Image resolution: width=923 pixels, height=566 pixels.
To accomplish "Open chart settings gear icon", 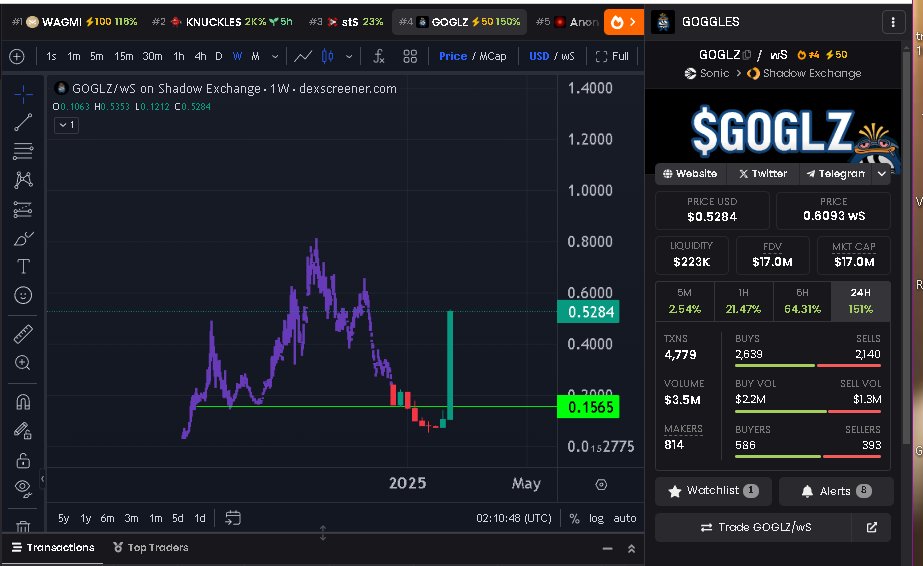I will coord(601,485).
